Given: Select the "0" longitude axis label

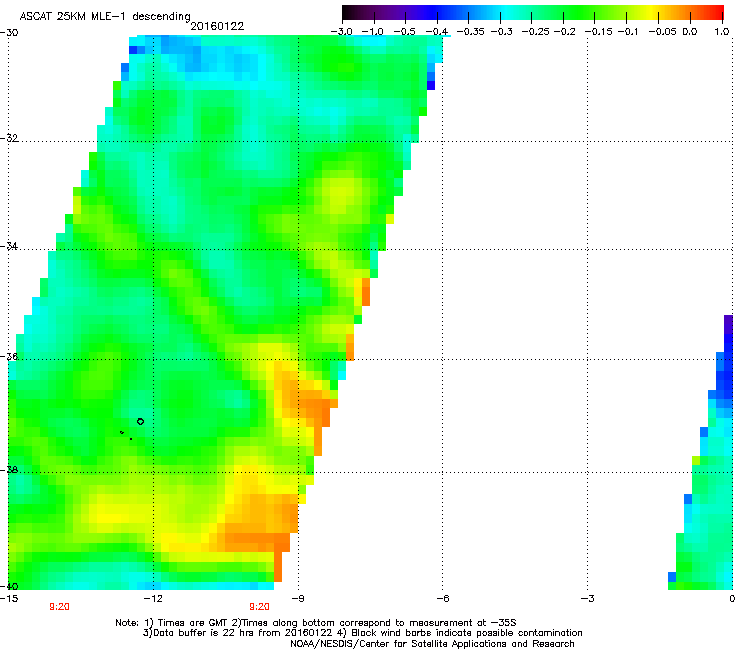Looking at the screenshot, I should point(732,599).
